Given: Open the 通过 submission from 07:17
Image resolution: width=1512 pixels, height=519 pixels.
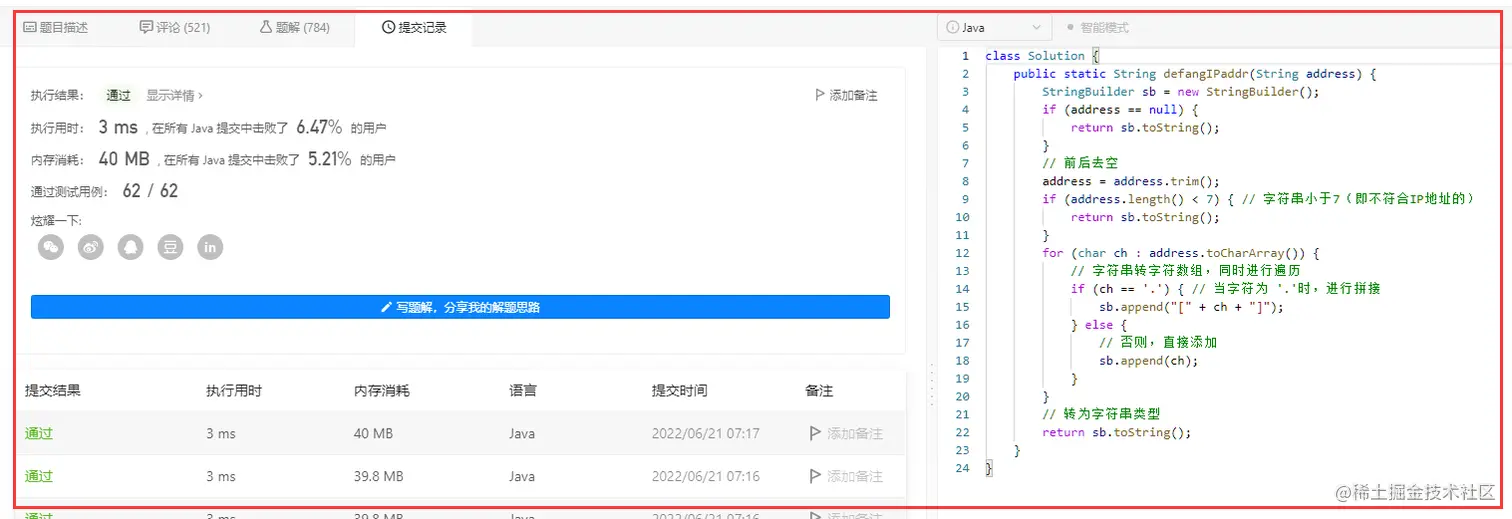Looking at the screenshot, I should (x=39, y=434).
